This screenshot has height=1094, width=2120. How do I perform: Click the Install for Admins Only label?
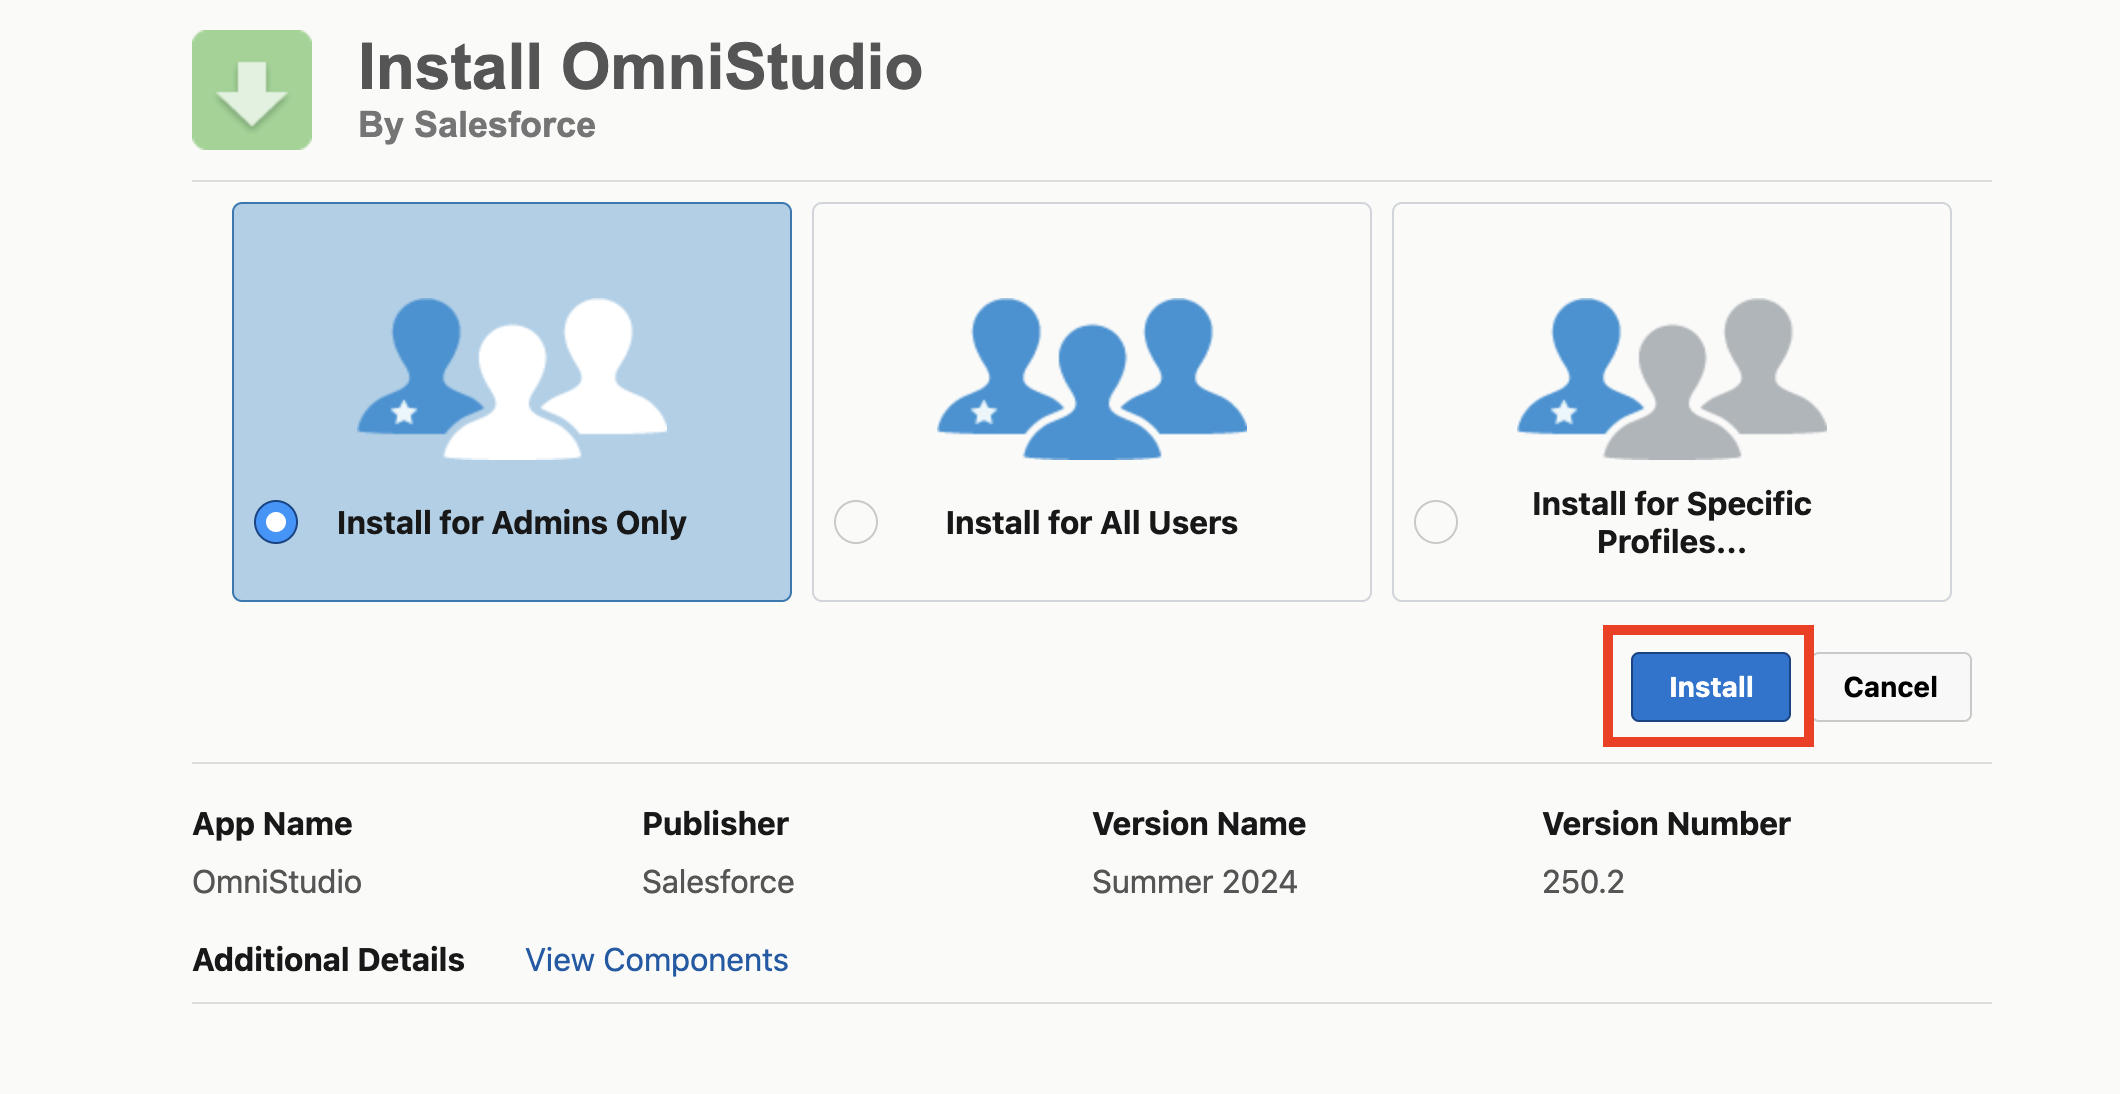point(511,522)
